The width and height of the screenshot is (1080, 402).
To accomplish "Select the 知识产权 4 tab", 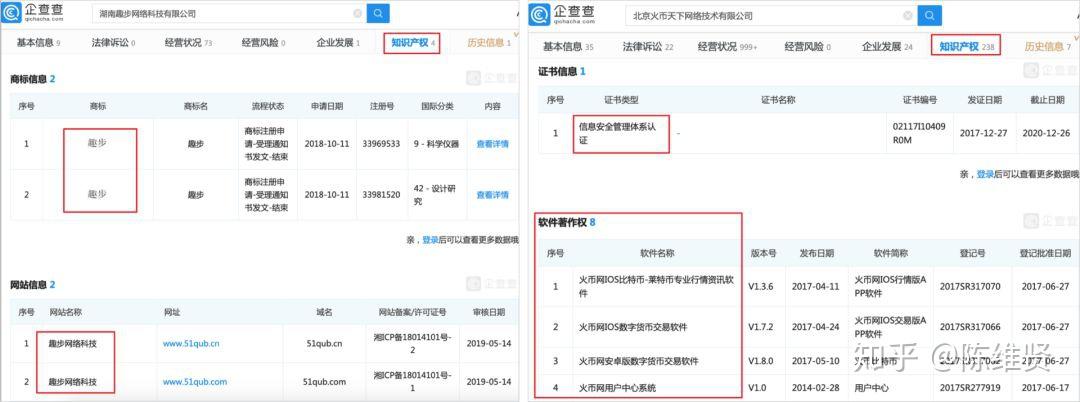I will 413,43.
